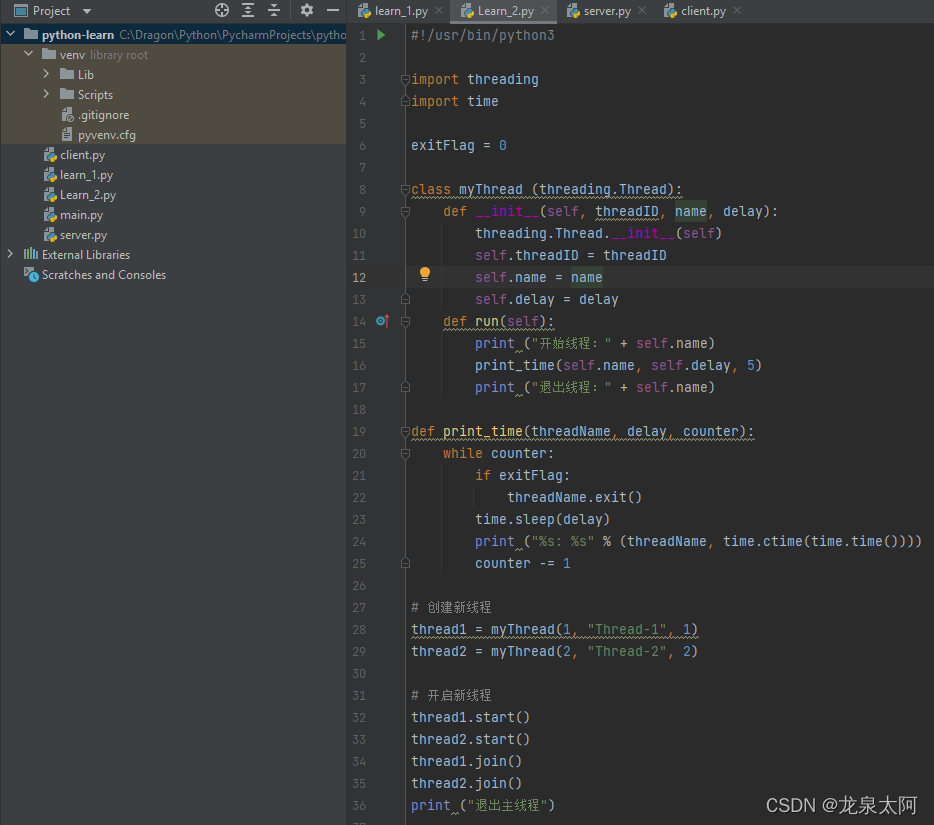Click Collapse All icon in Project toolbar
934x825 pixels.
pos(274,10)
